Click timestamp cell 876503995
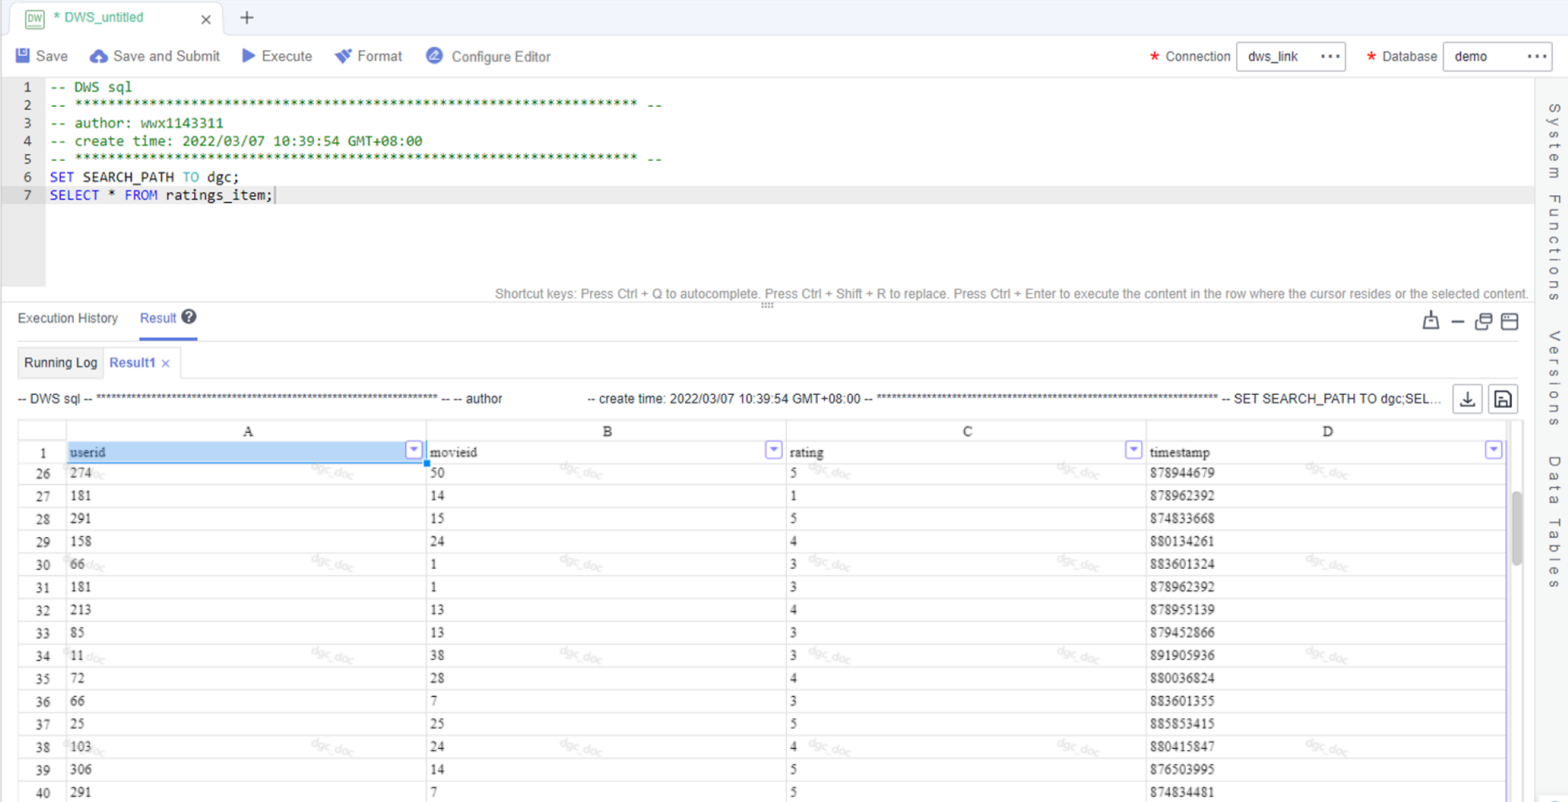 (1327, 769)
